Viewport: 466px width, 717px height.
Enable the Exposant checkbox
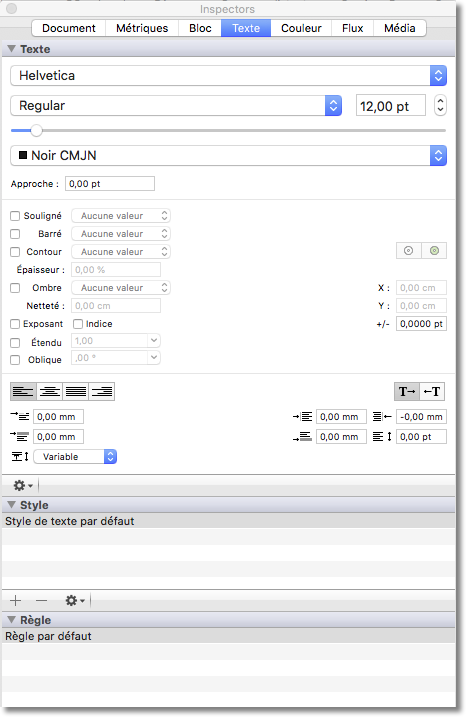[15, 324]
